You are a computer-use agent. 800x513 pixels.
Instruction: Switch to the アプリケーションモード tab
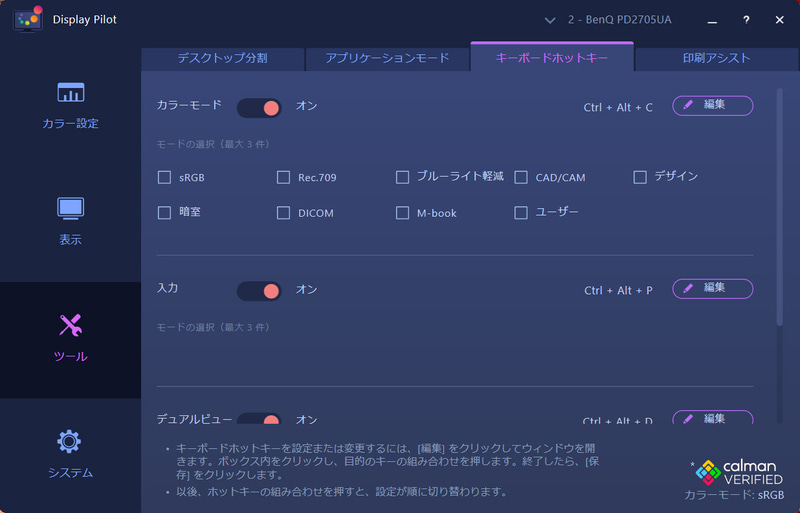[387, 58]
